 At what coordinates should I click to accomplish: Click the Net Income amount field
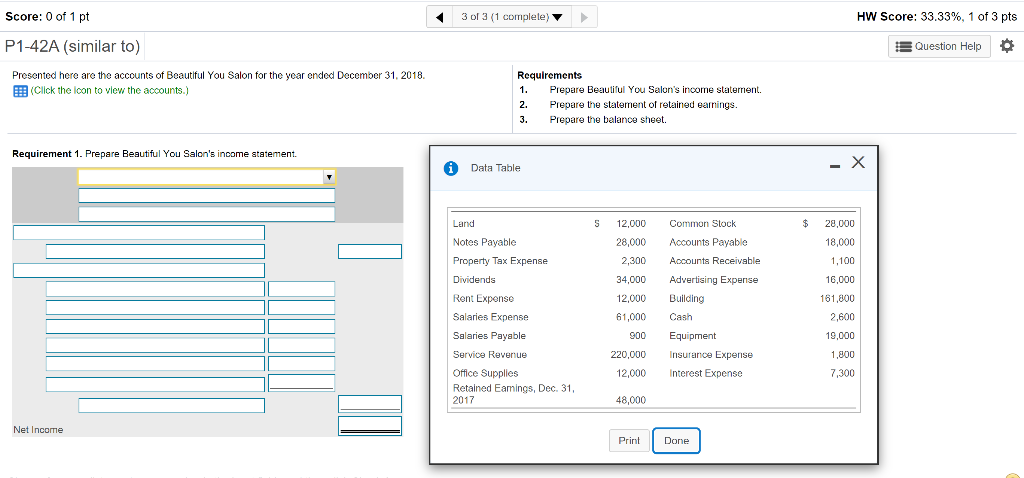point(370,426)
